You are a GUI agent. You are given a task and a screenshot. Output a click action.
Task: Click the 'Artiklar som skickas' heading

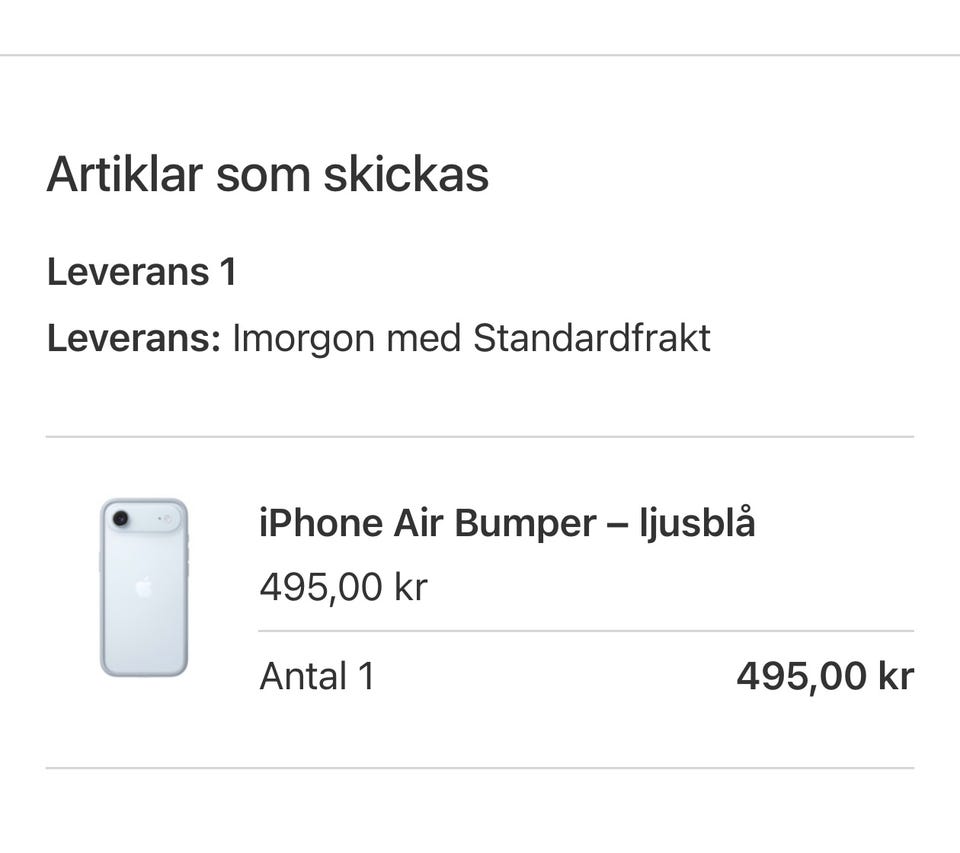pyautogui.click(x=268, y=175)
